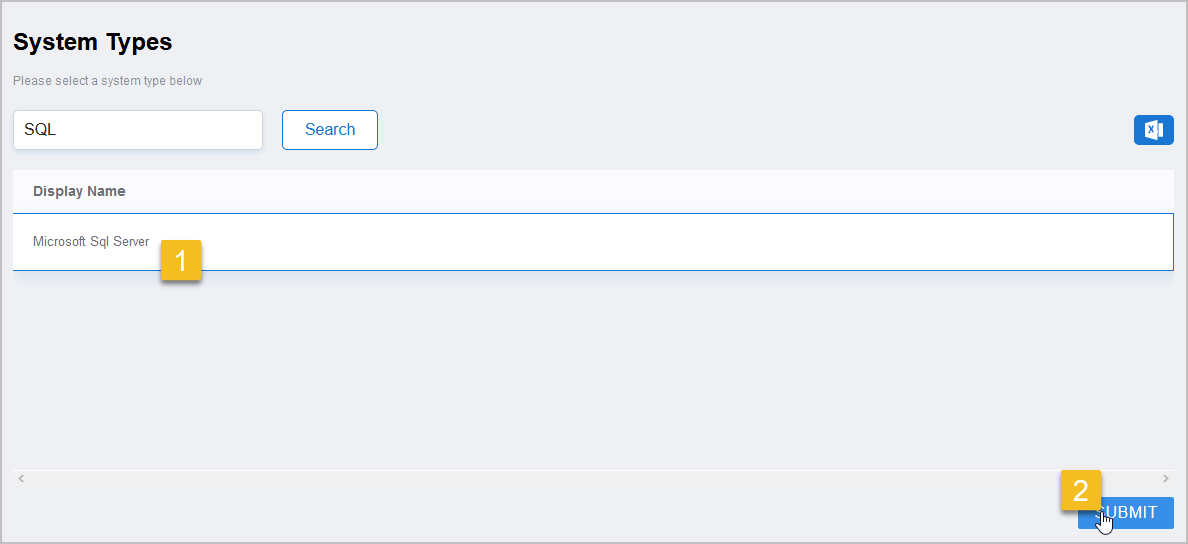This screenshot has width=1188, height=544.
Task: Click the yellow step 1 callout badge
Action: point(181,261)
